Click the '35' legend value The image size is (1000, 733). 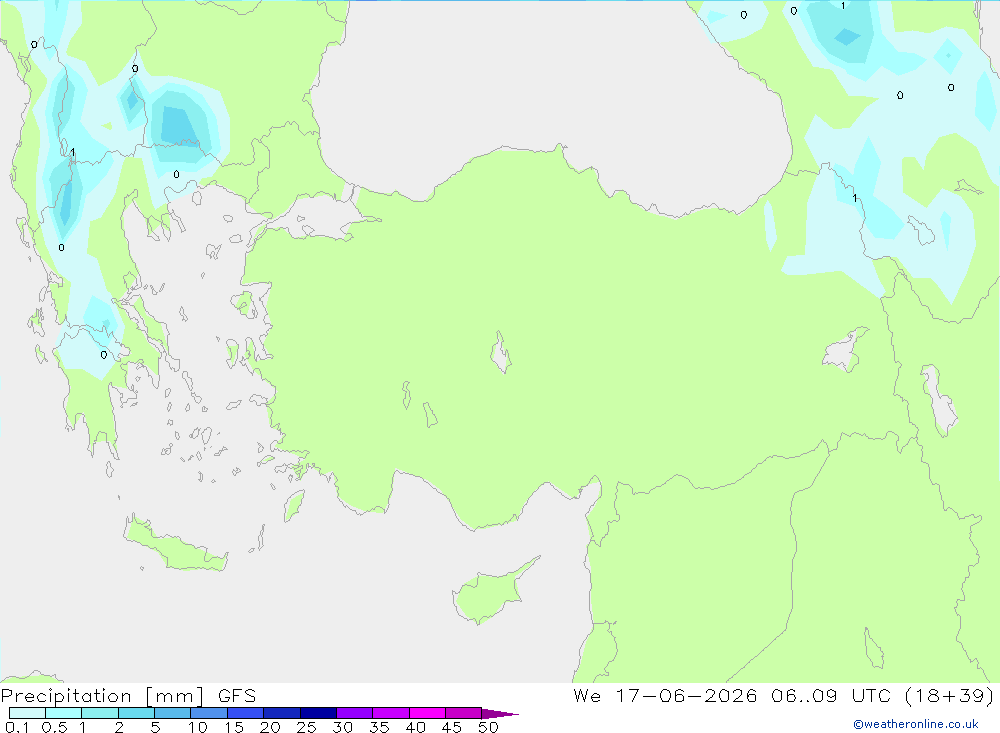379,727
